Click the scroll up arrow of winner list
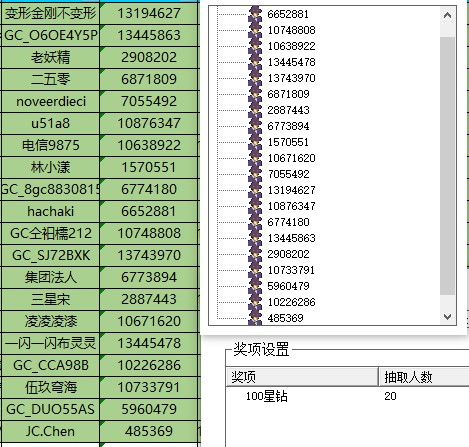The width and height of the screenshot is (469, 447). [x=448, y=15]
